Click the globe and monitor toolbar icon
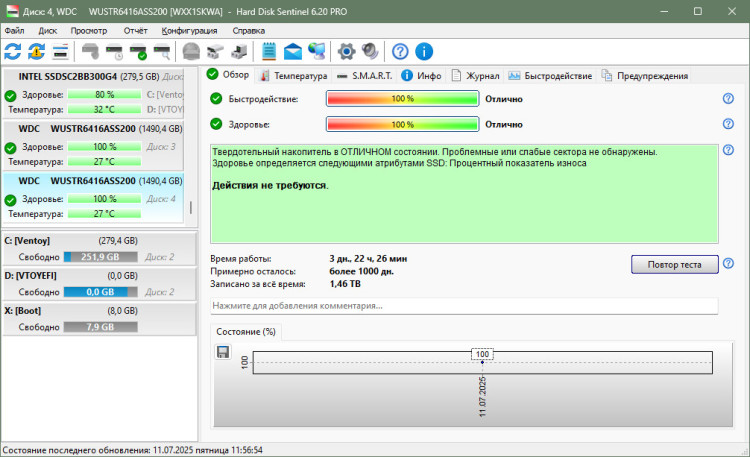Image resolution: width=750 pixels, height=457 pixels. pyautogui.click(x=317, y=52)
